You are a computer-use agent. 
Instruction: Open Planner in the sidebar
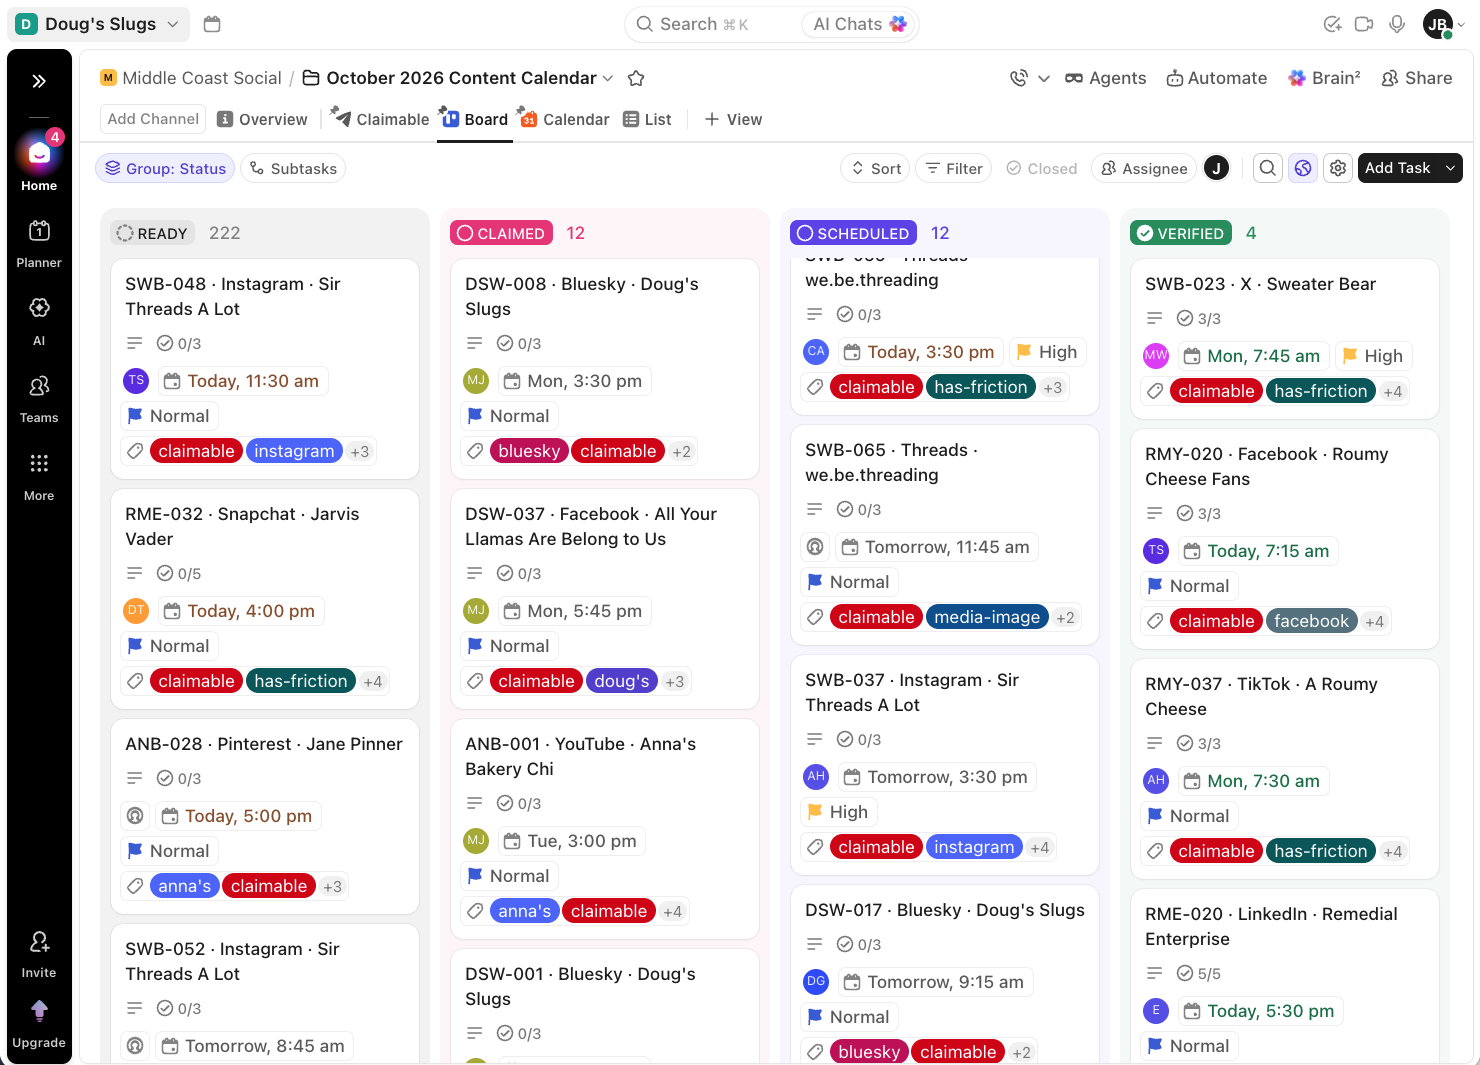click(x=39, y=244)
